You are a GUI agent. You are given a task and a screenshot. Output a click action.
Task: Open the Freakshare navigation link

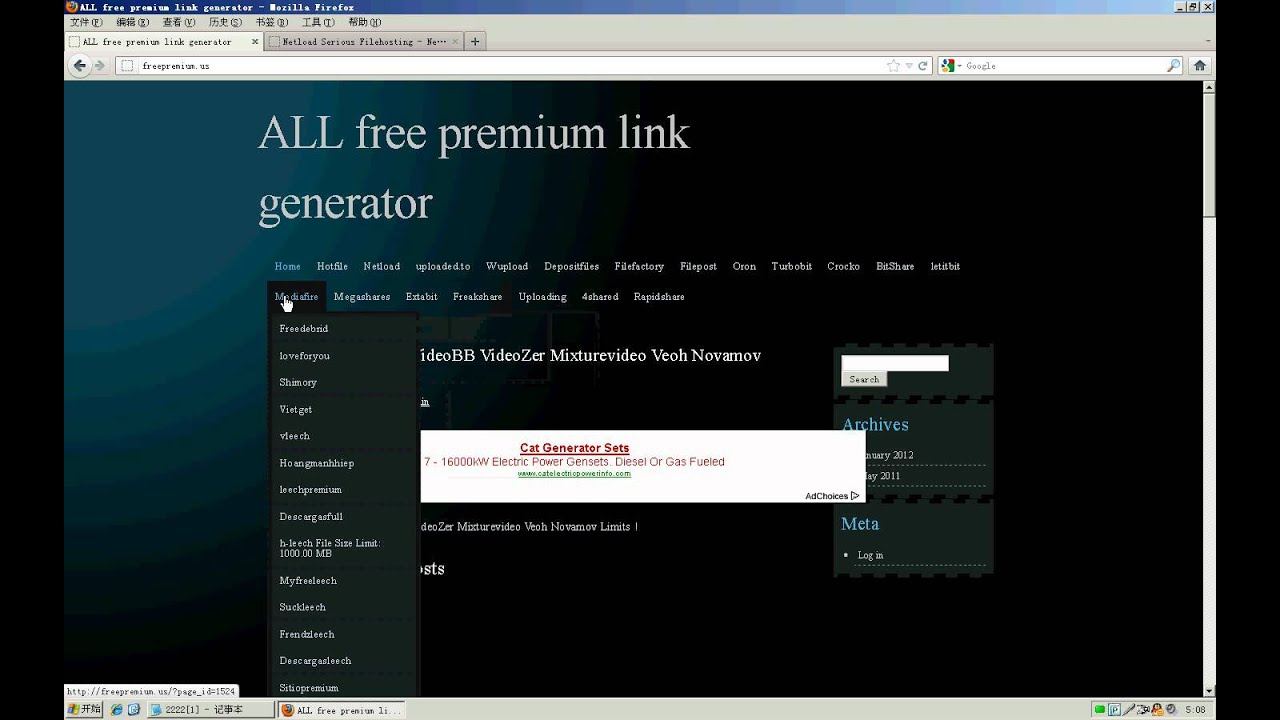[477, 296]
